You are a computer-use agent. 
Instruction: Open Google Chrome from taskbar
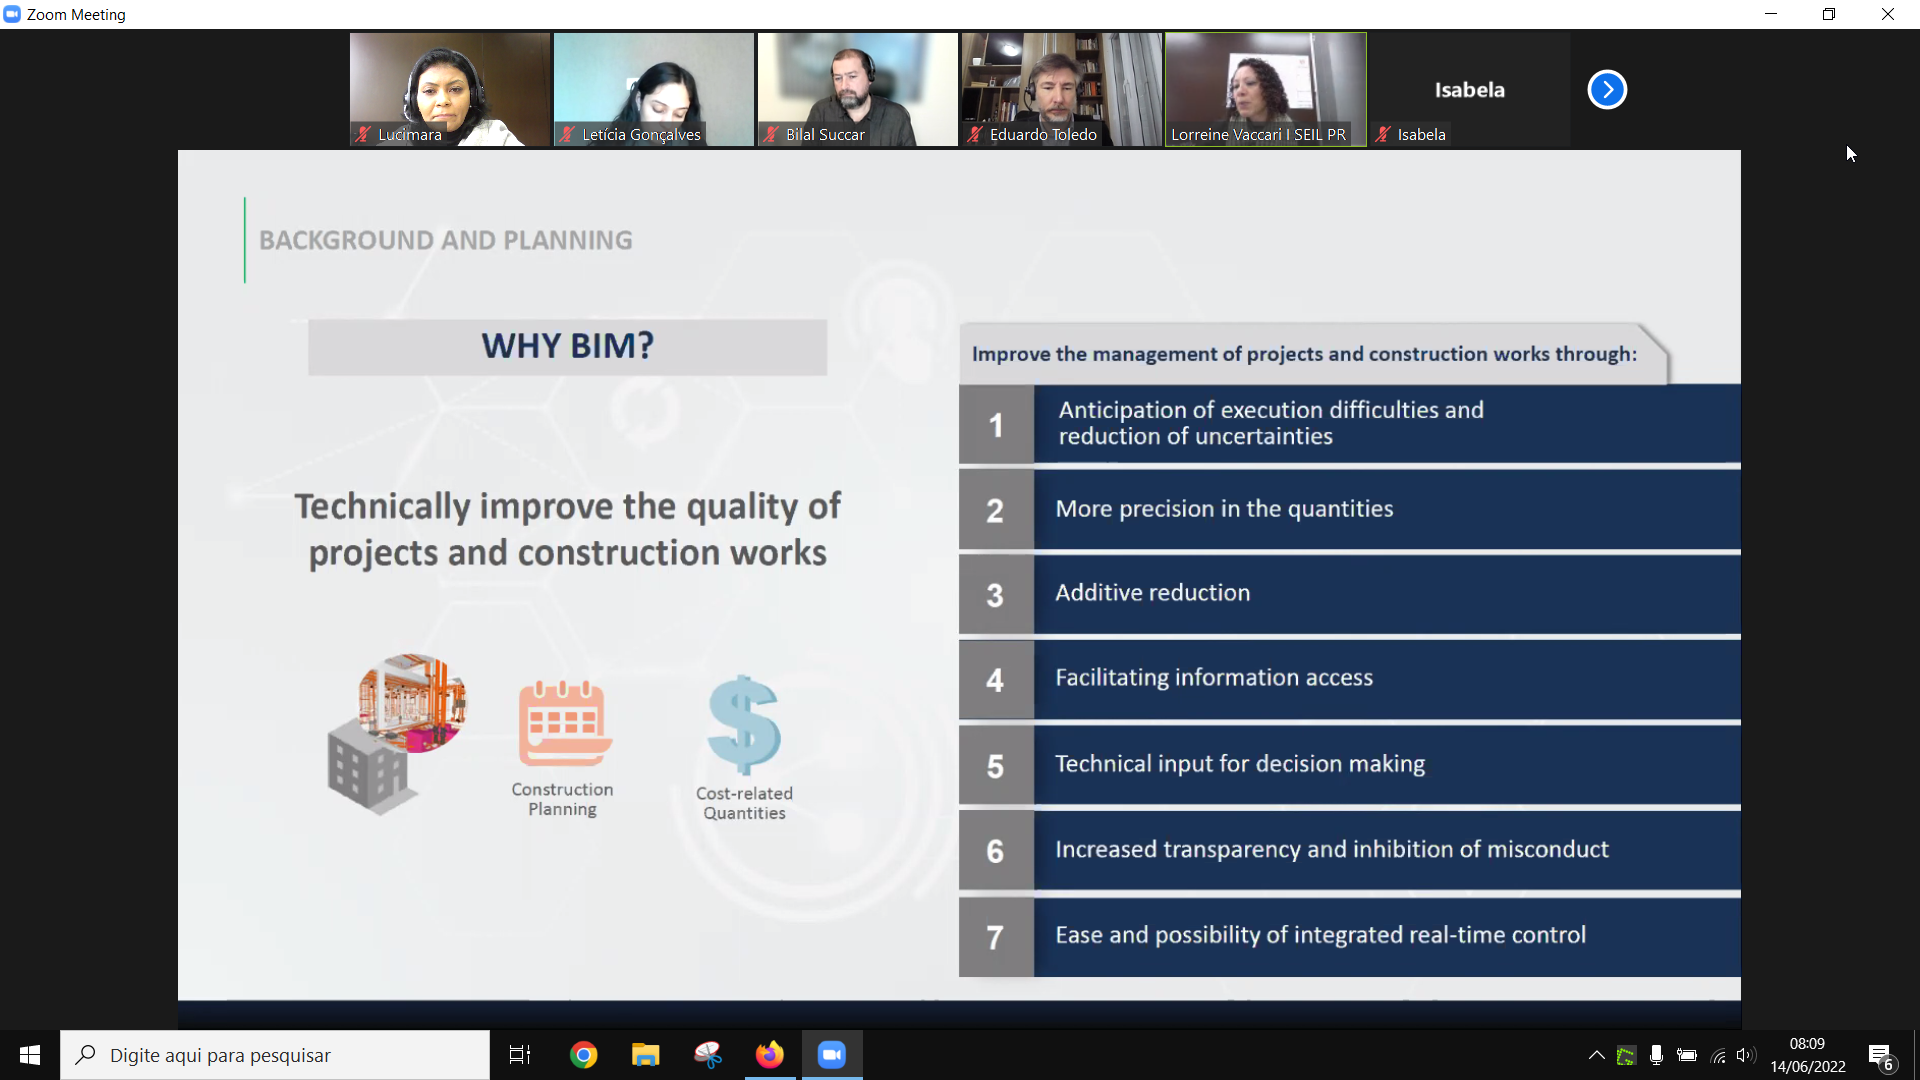click(583, 1055)
